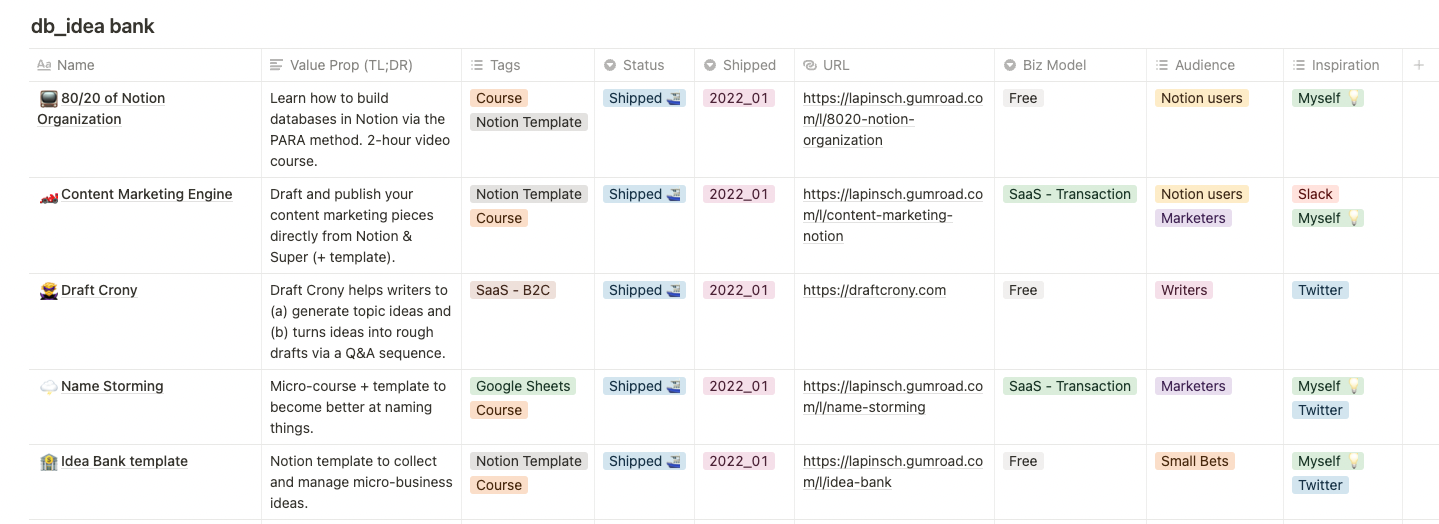
Task: Click the plus icon to add a column
Action: pyautogui.click(x=1418, y=65)
